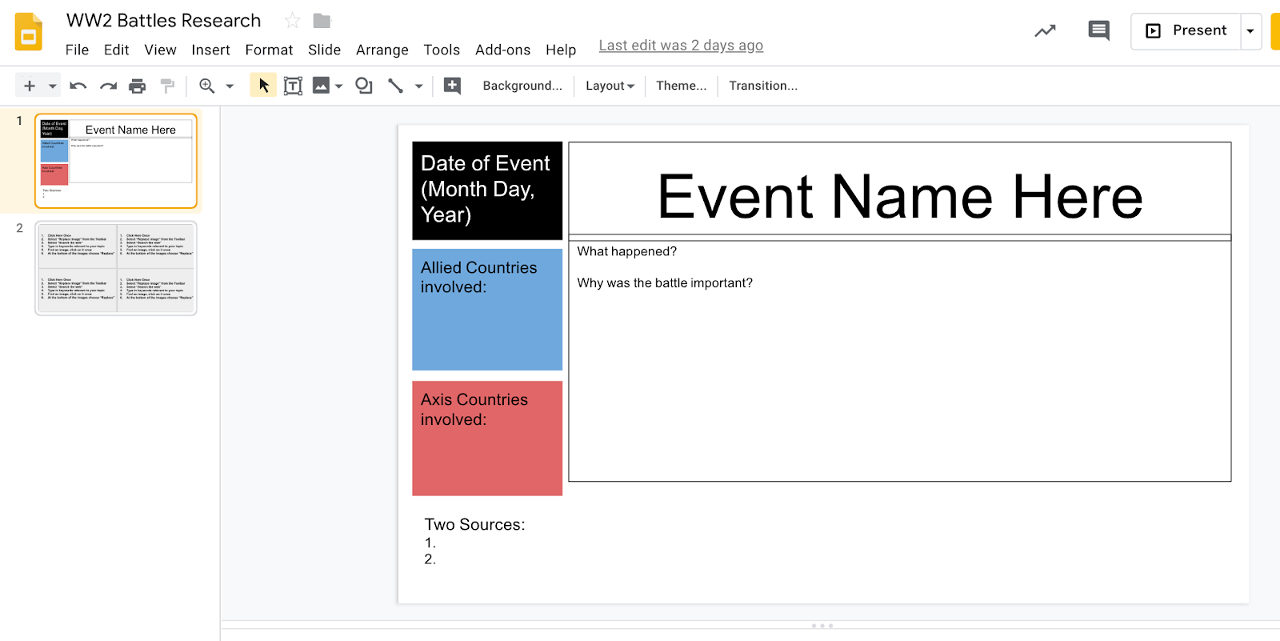Click 'Why was the battle important?' text
1280x641 pixels.
(x=665, y=283)
